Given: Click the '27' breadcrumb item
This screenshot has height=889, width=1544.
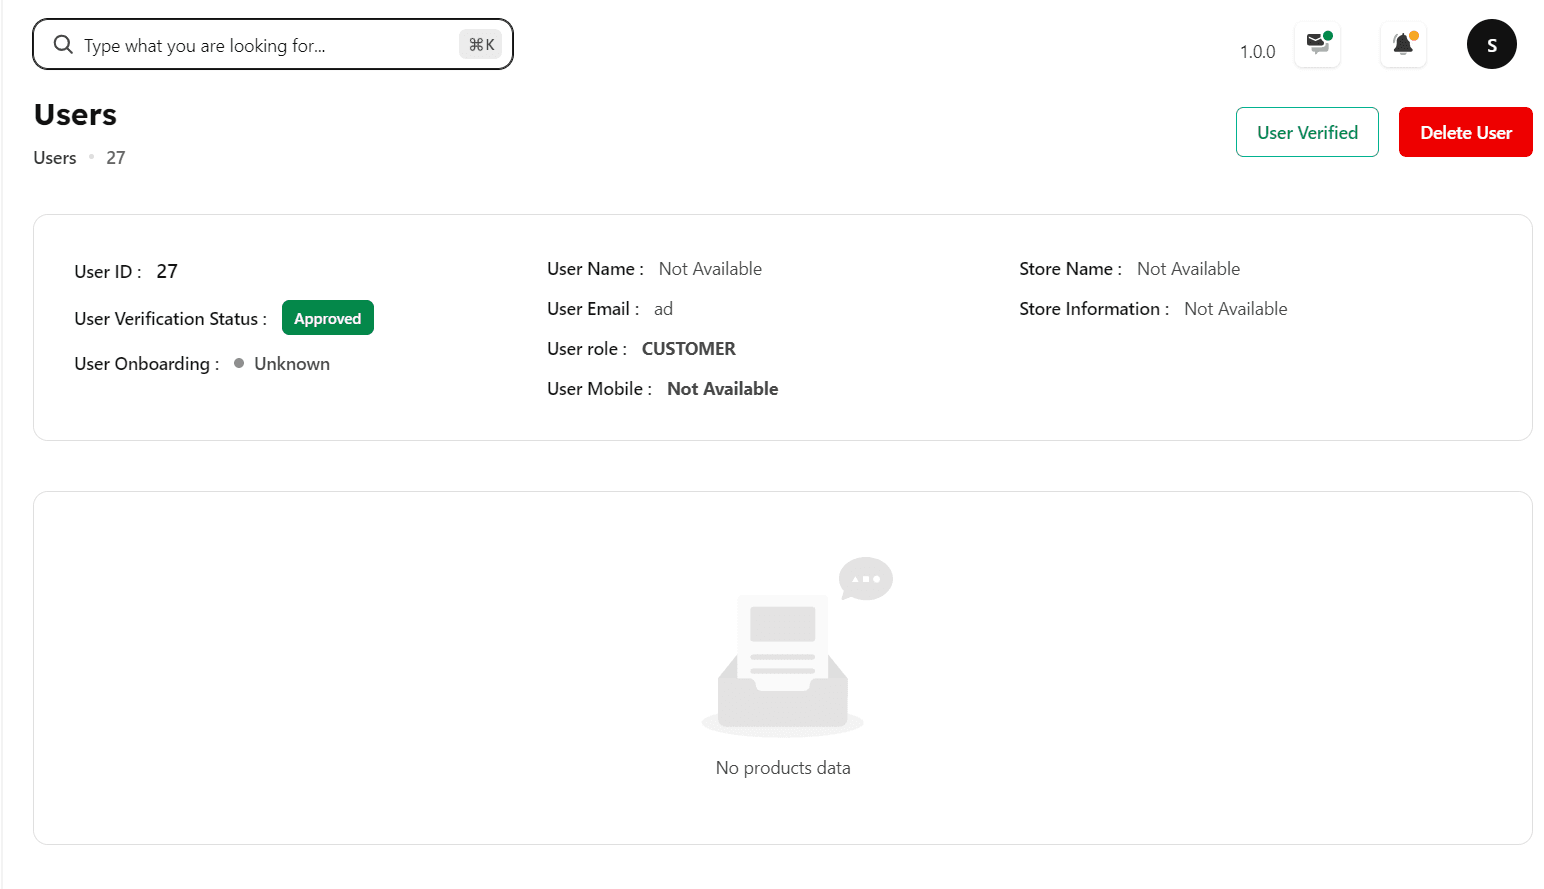Looking at the screenshot, I should point(116,158).
